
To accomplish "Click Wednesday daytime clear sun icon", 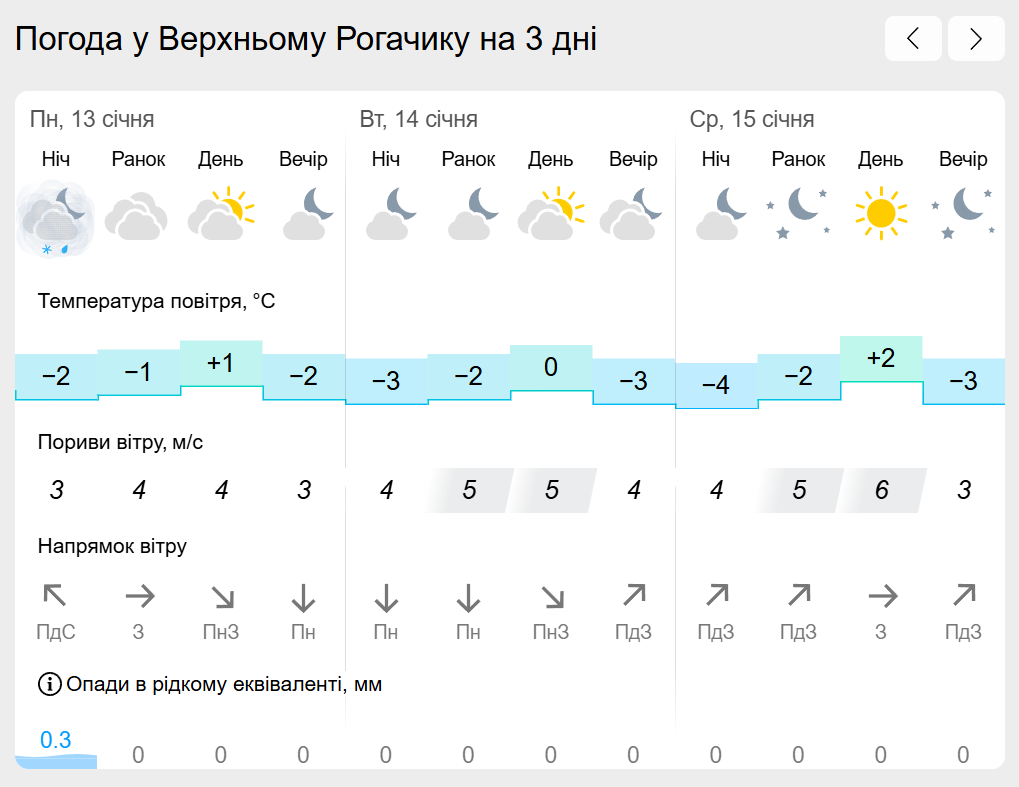I will 881,213.
